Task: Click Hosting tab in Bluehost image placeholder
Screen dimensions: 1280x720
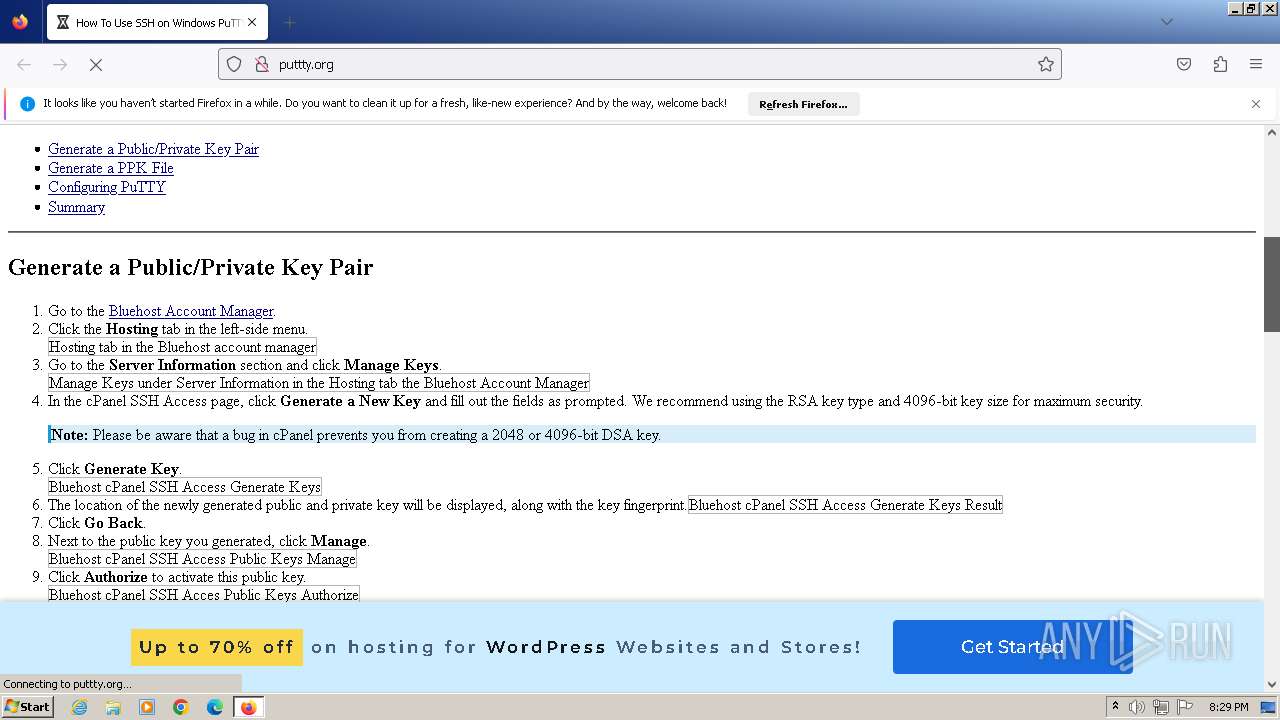Action: [x=182, y=347]
